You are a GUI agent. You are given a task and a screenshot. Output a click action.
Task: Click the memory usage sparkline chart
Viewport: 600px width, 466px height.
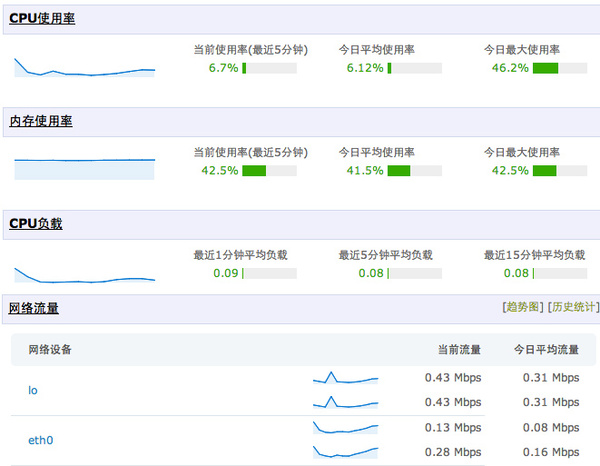pos(85,169)
